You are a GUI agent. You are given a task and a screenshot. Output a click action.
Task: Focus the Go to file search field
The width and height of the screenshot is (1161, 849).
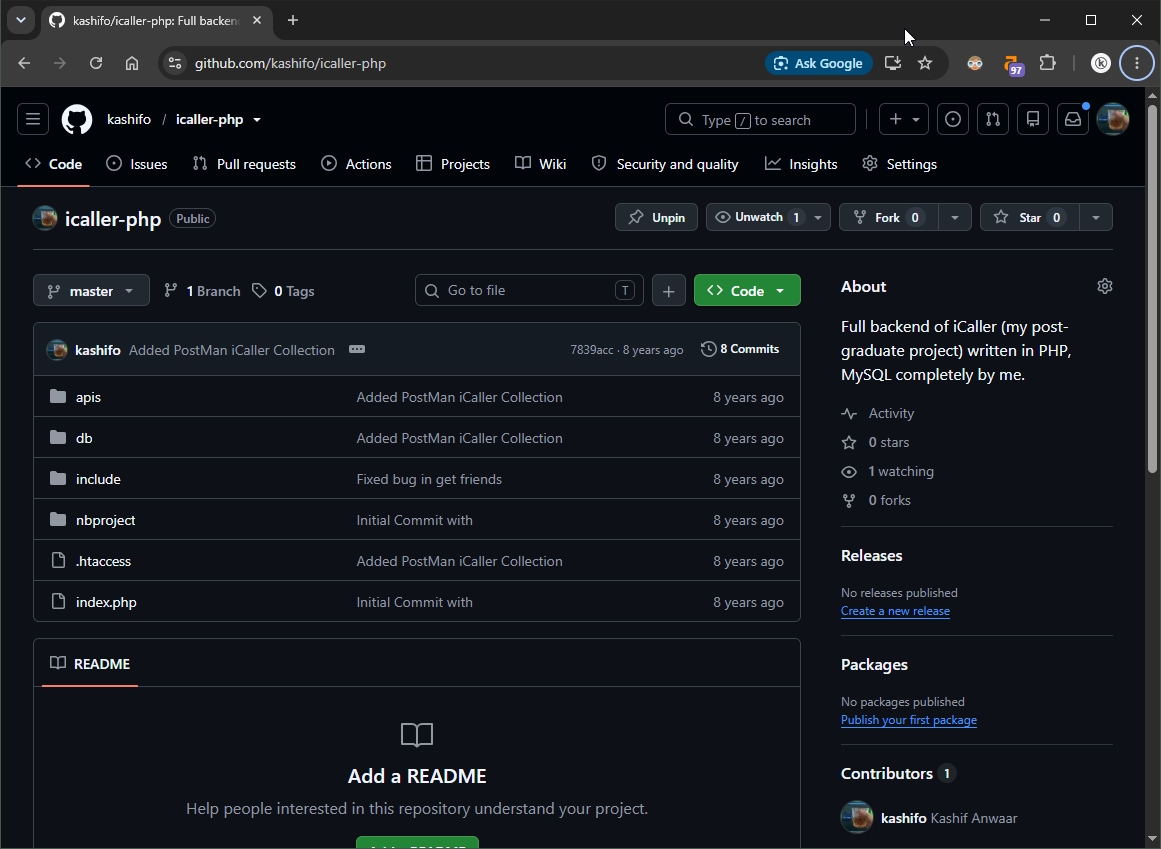point(529,290)
